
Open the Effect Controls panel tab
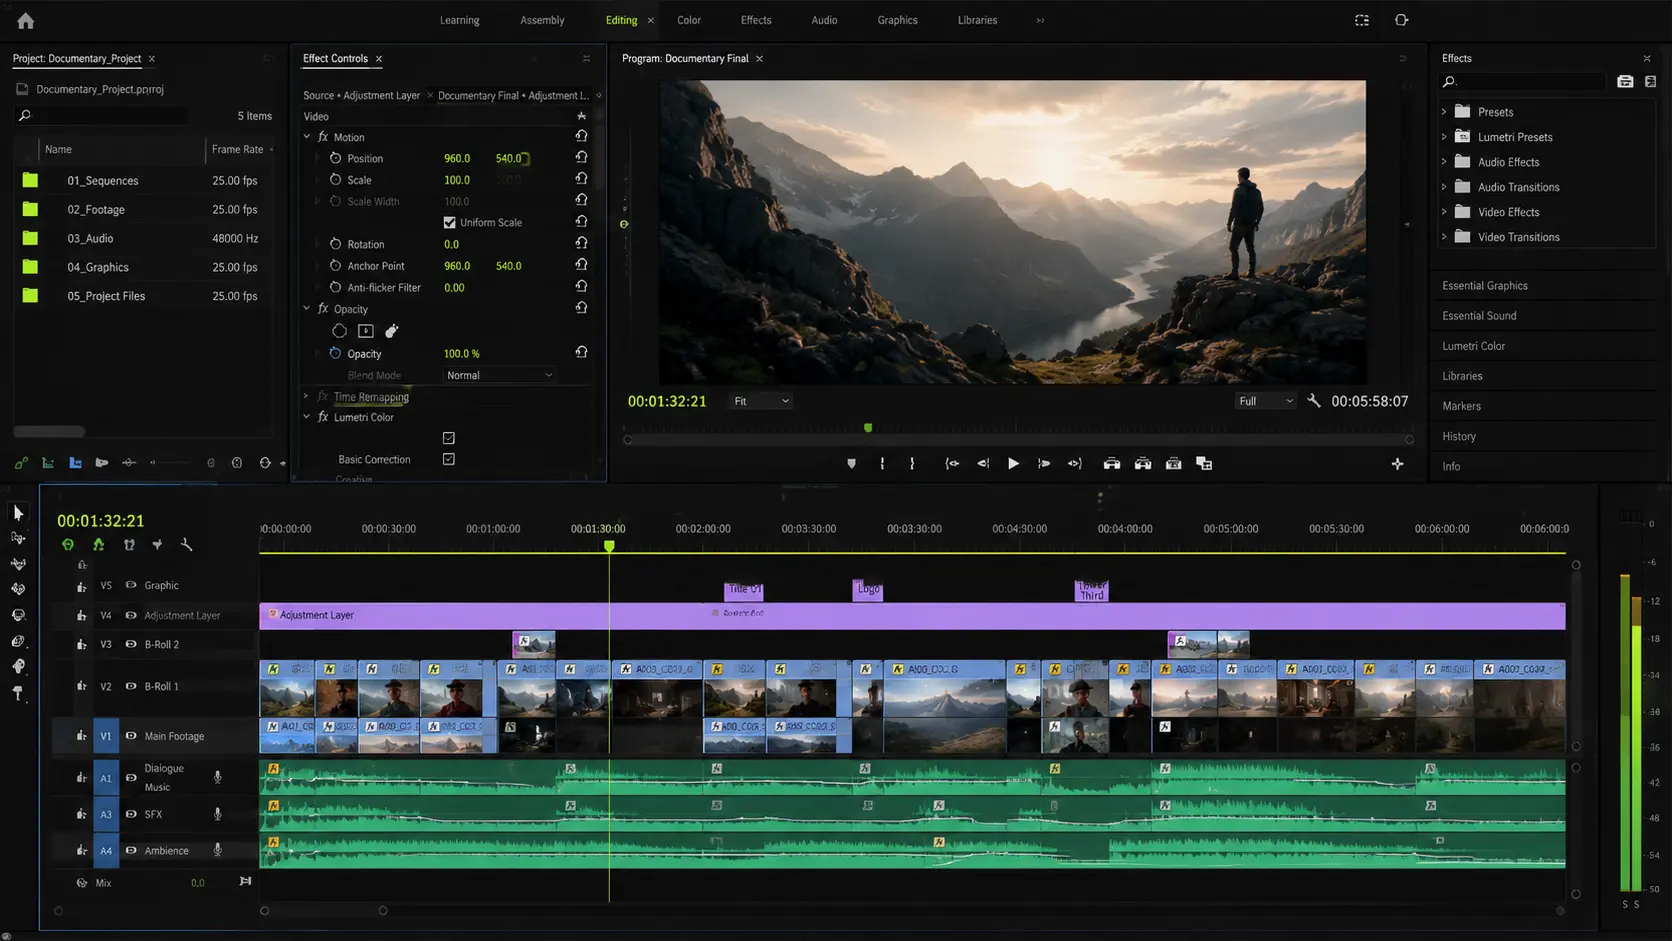pos(335,59)
